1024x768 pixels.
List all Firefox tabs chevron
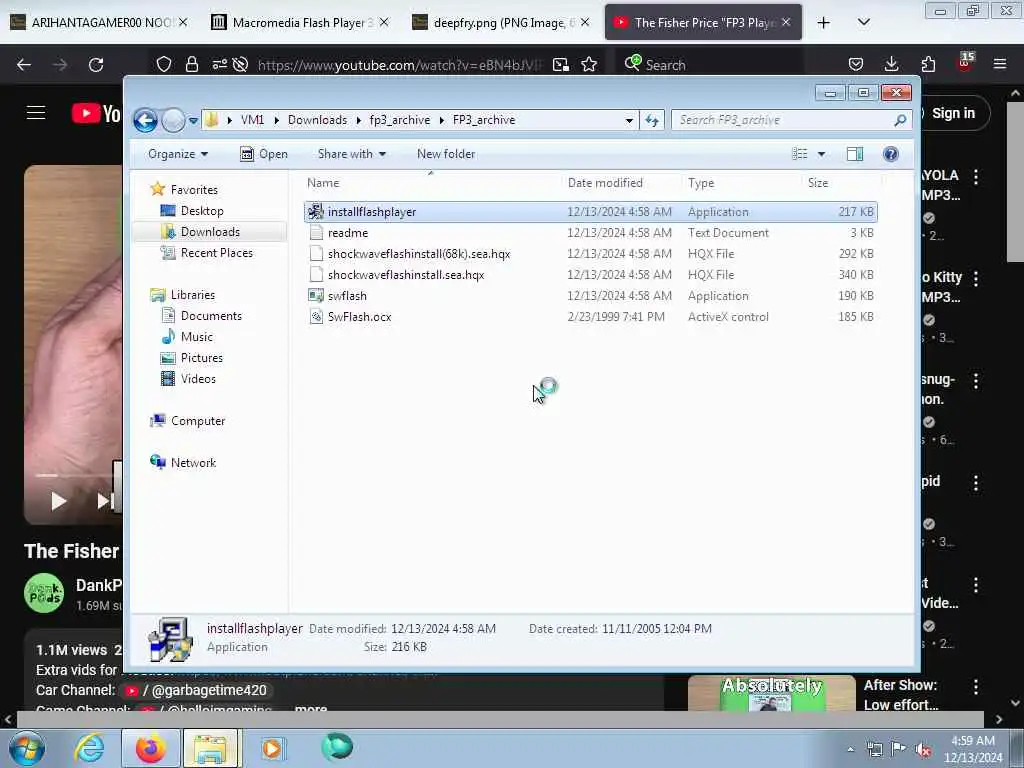tap(863, 22)
